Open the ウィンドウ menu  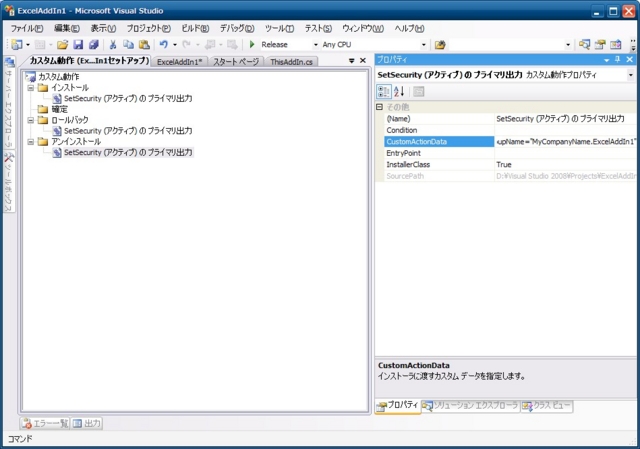click(363, 28)
